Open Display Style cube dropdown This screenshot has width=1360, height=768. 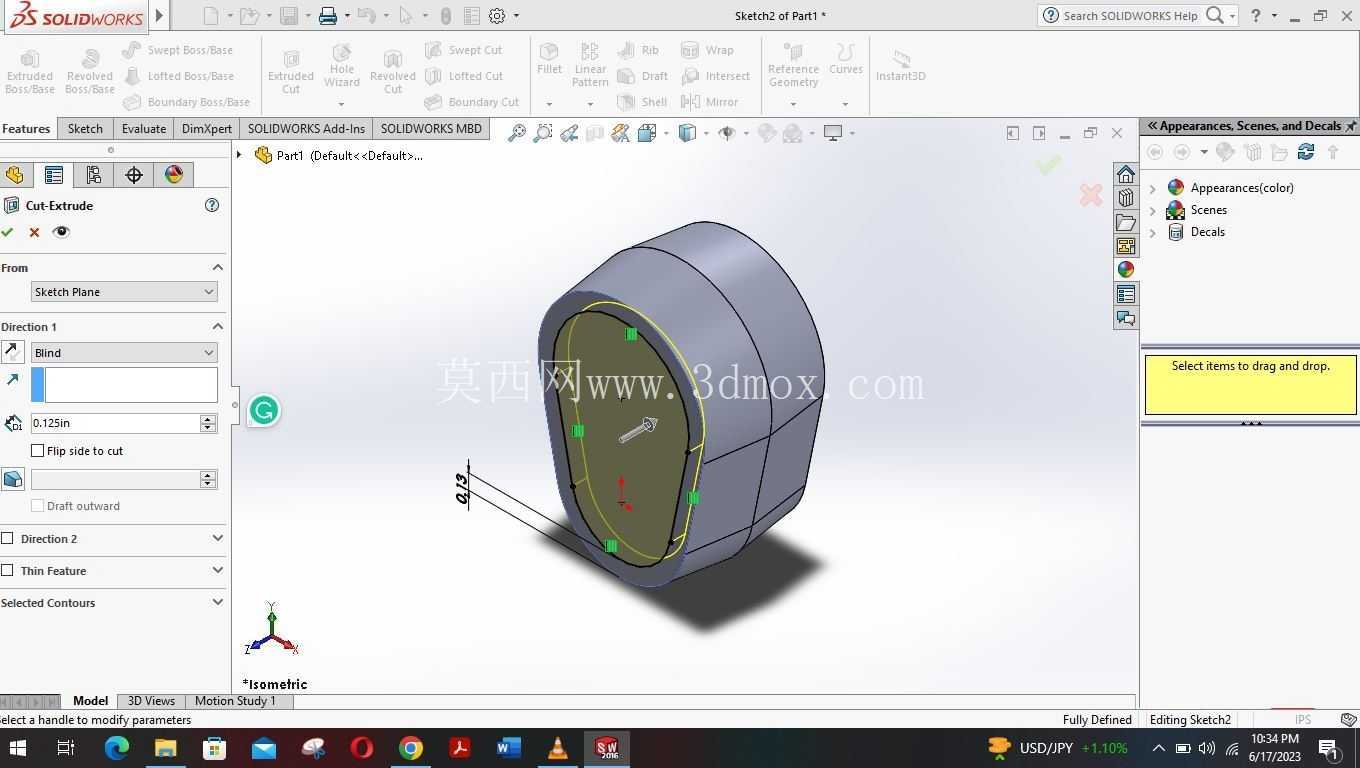click(693, 133)
